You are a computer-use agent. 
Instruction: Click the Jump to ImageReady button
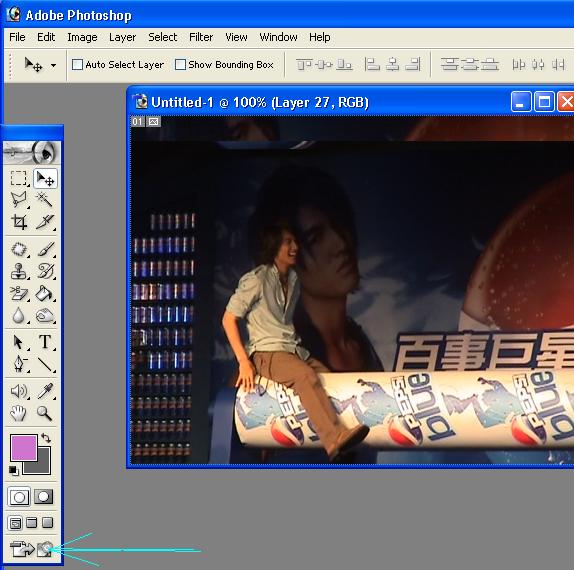click(x=31, y=549)
